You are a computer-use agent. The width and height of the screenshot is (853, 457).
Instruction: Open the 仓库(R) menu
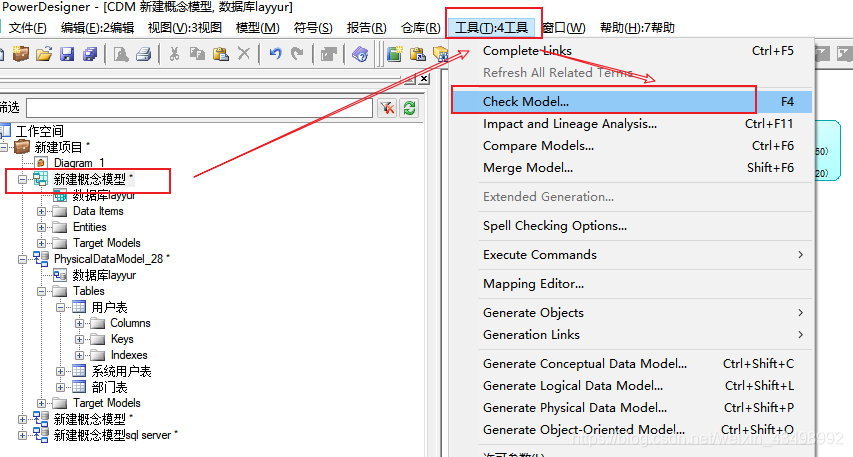[x=421, y=27]
